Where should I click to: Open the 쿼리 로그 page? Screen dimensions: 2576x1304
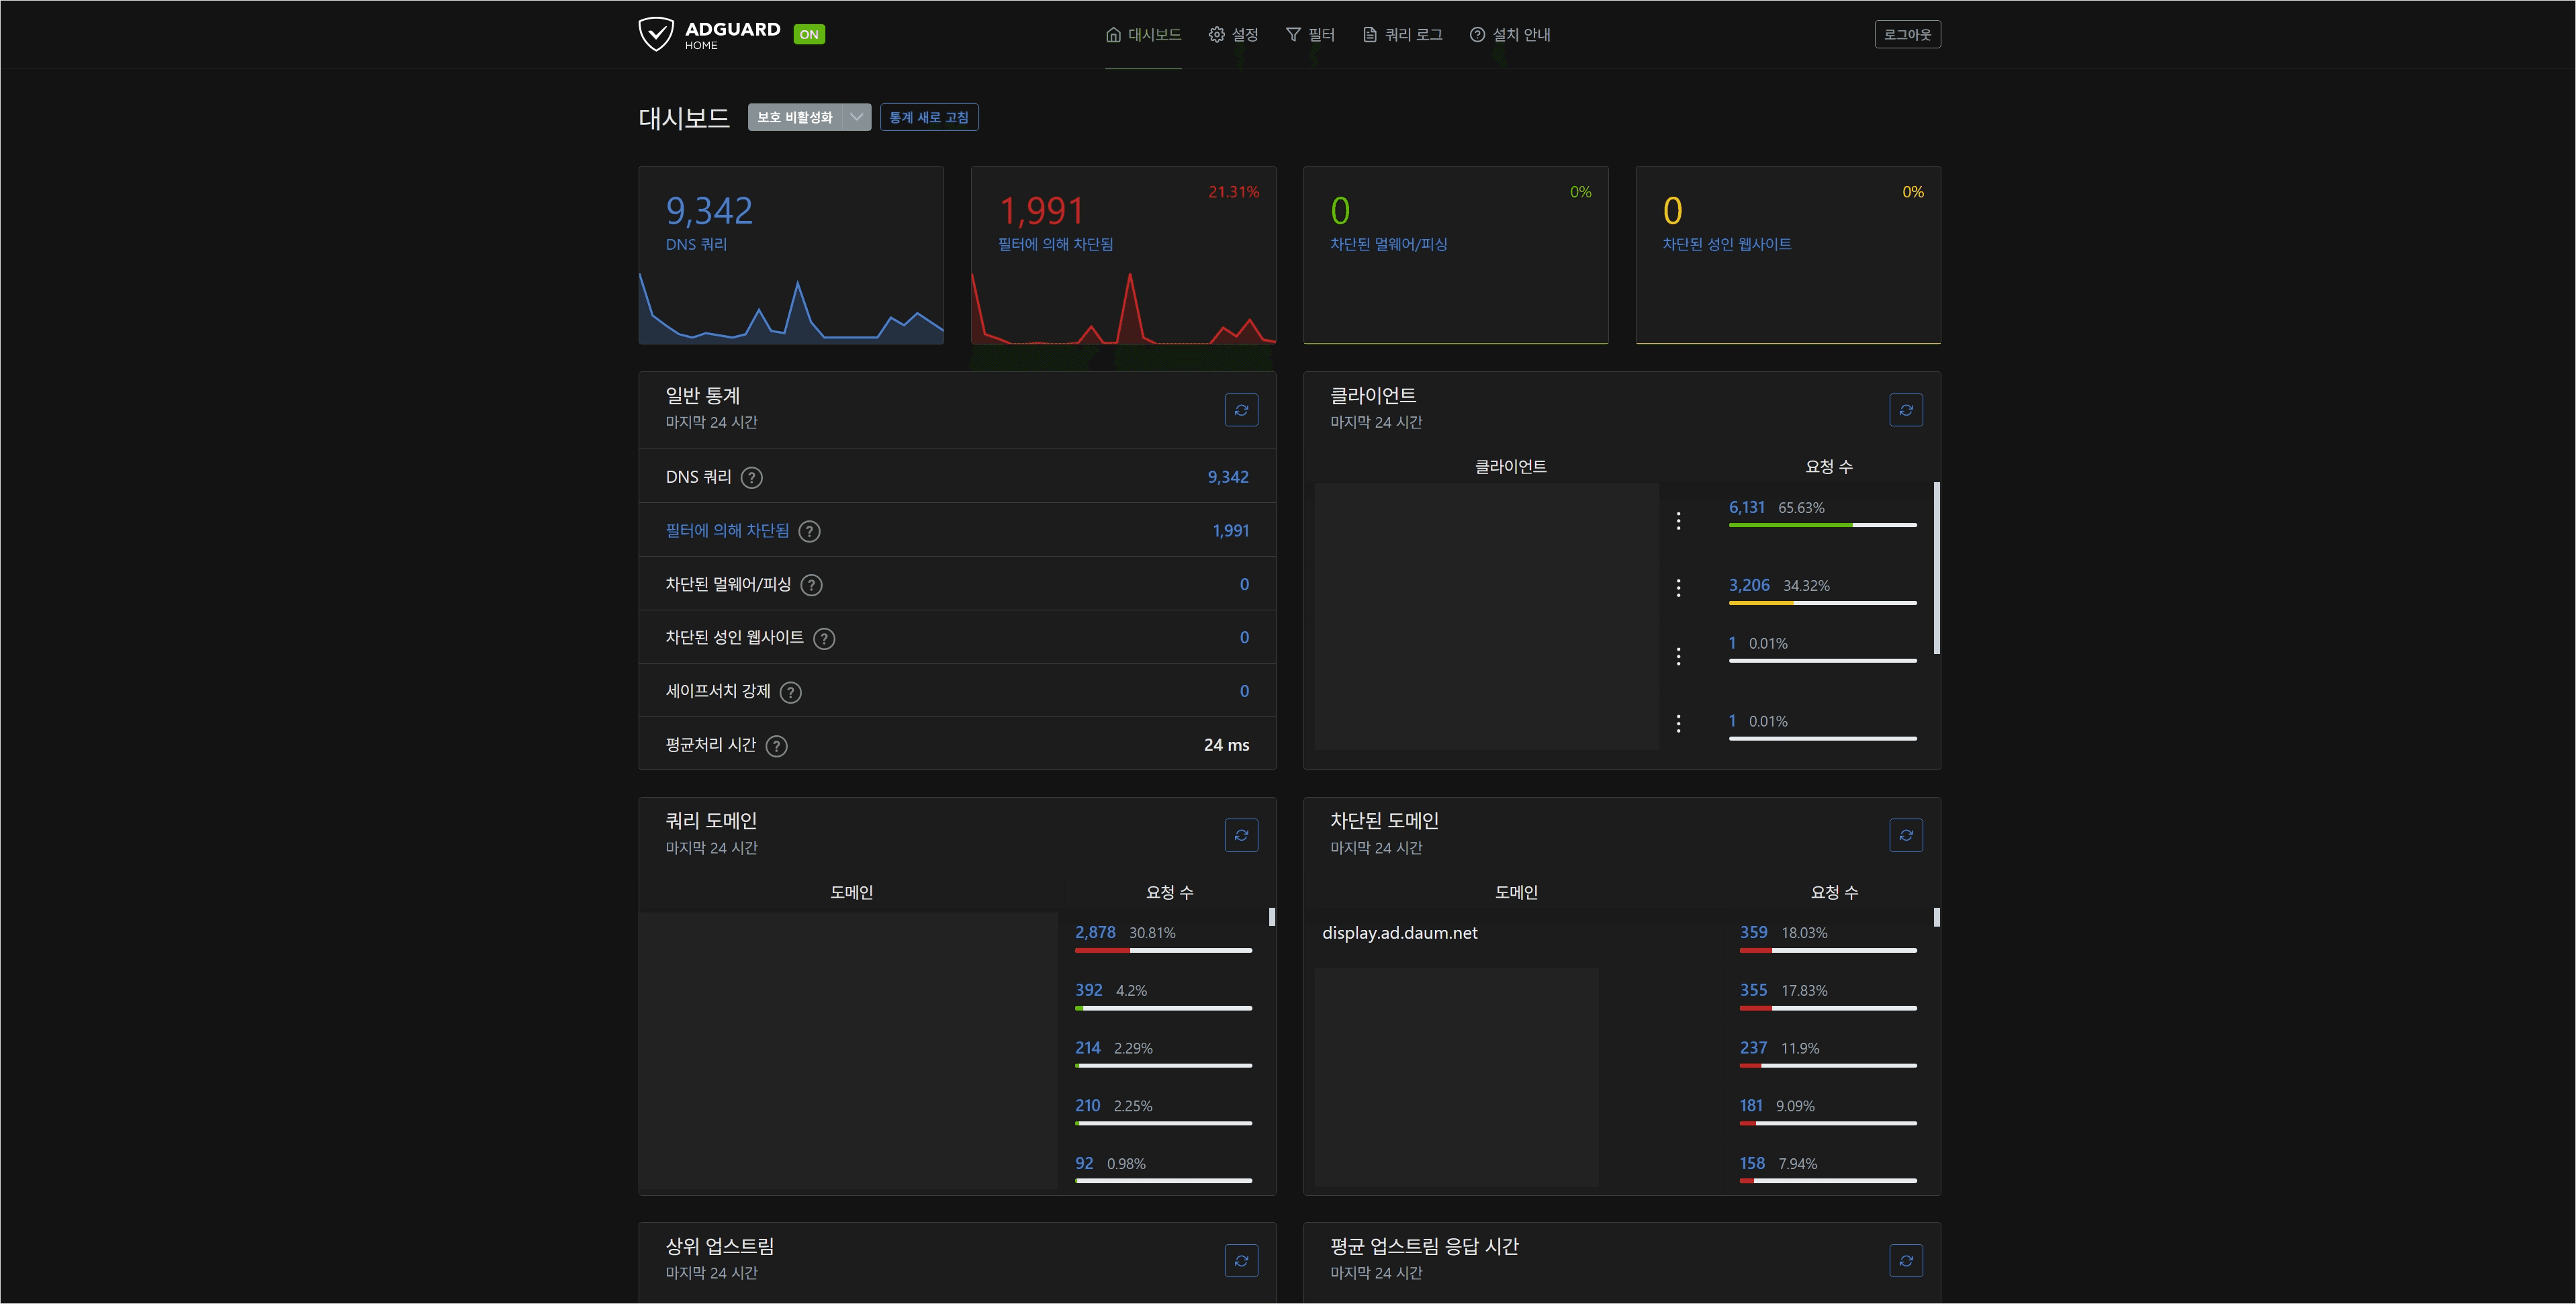click(1402, 34)
